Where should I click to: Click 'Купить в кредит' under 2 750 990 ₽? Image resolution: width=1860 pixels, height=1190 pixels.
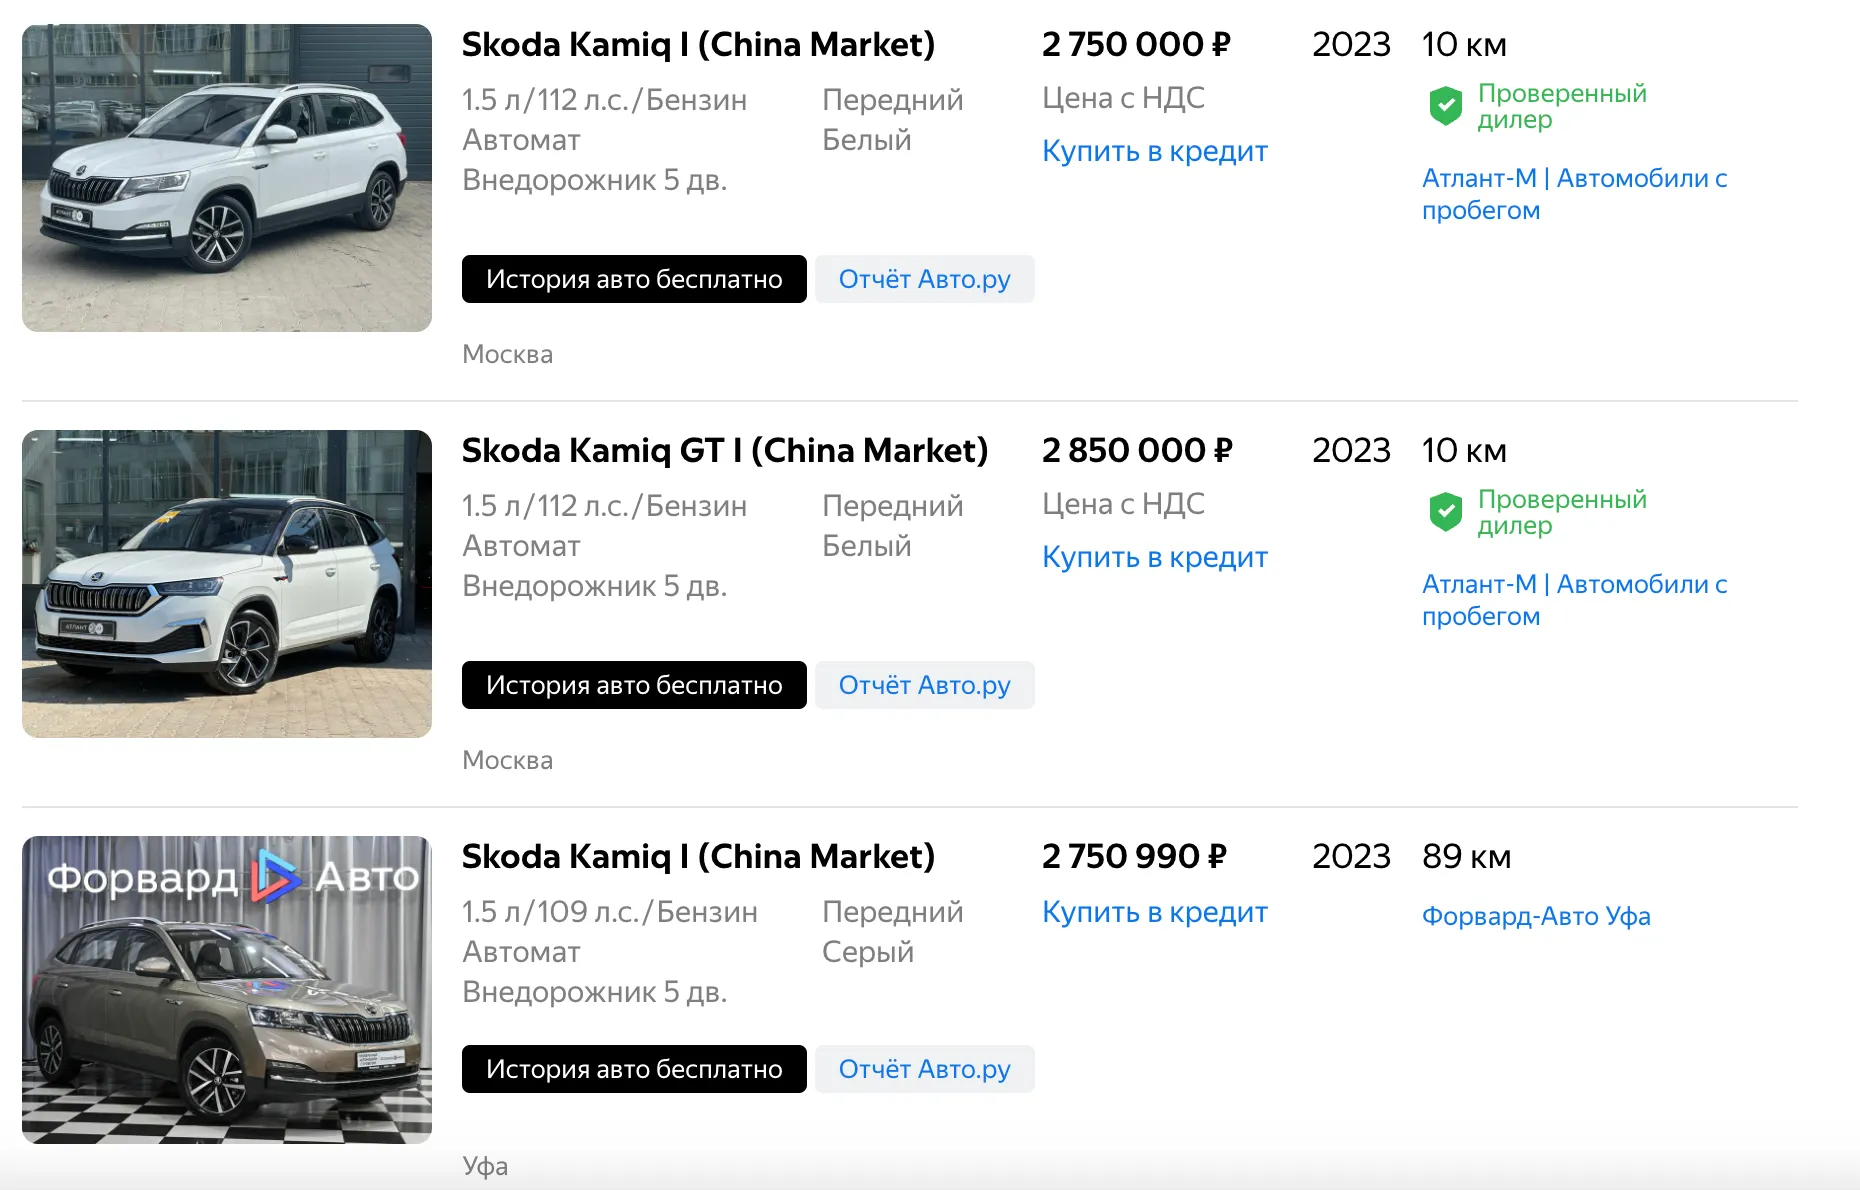(1154, 912)
